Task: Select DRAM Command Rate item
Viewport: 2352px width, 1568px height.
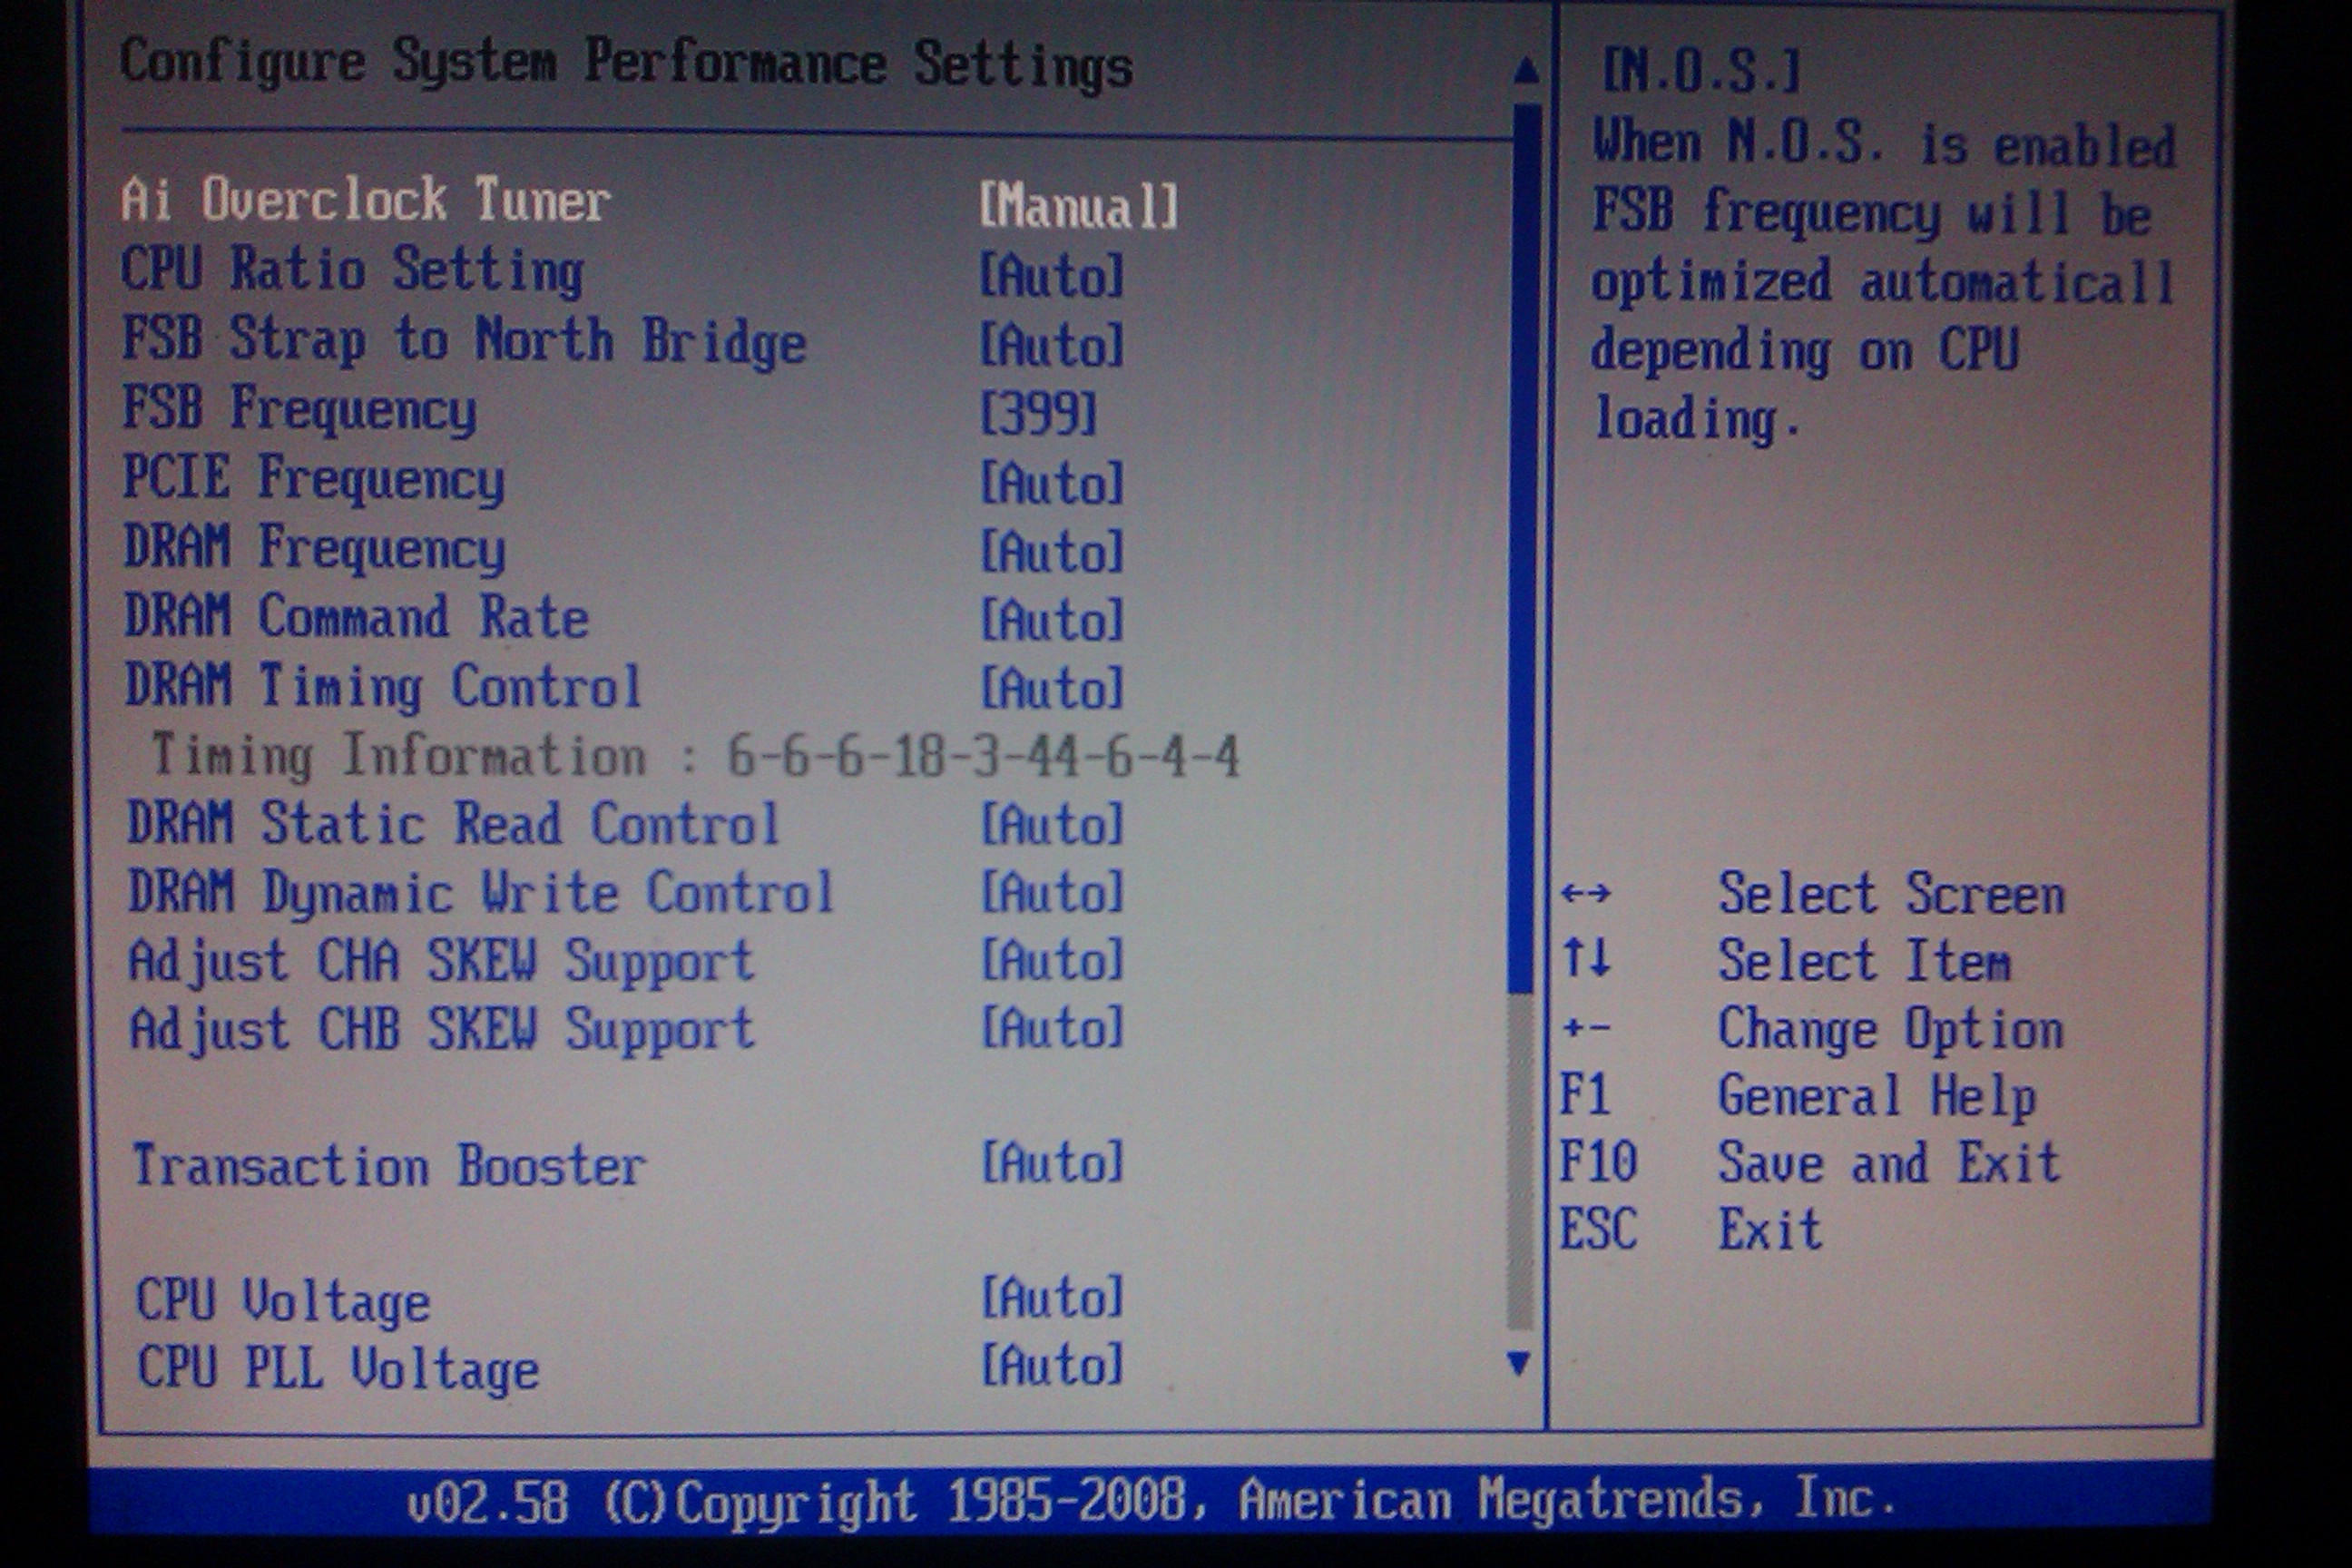Action: pyautogui.click(x=356, y=617)
